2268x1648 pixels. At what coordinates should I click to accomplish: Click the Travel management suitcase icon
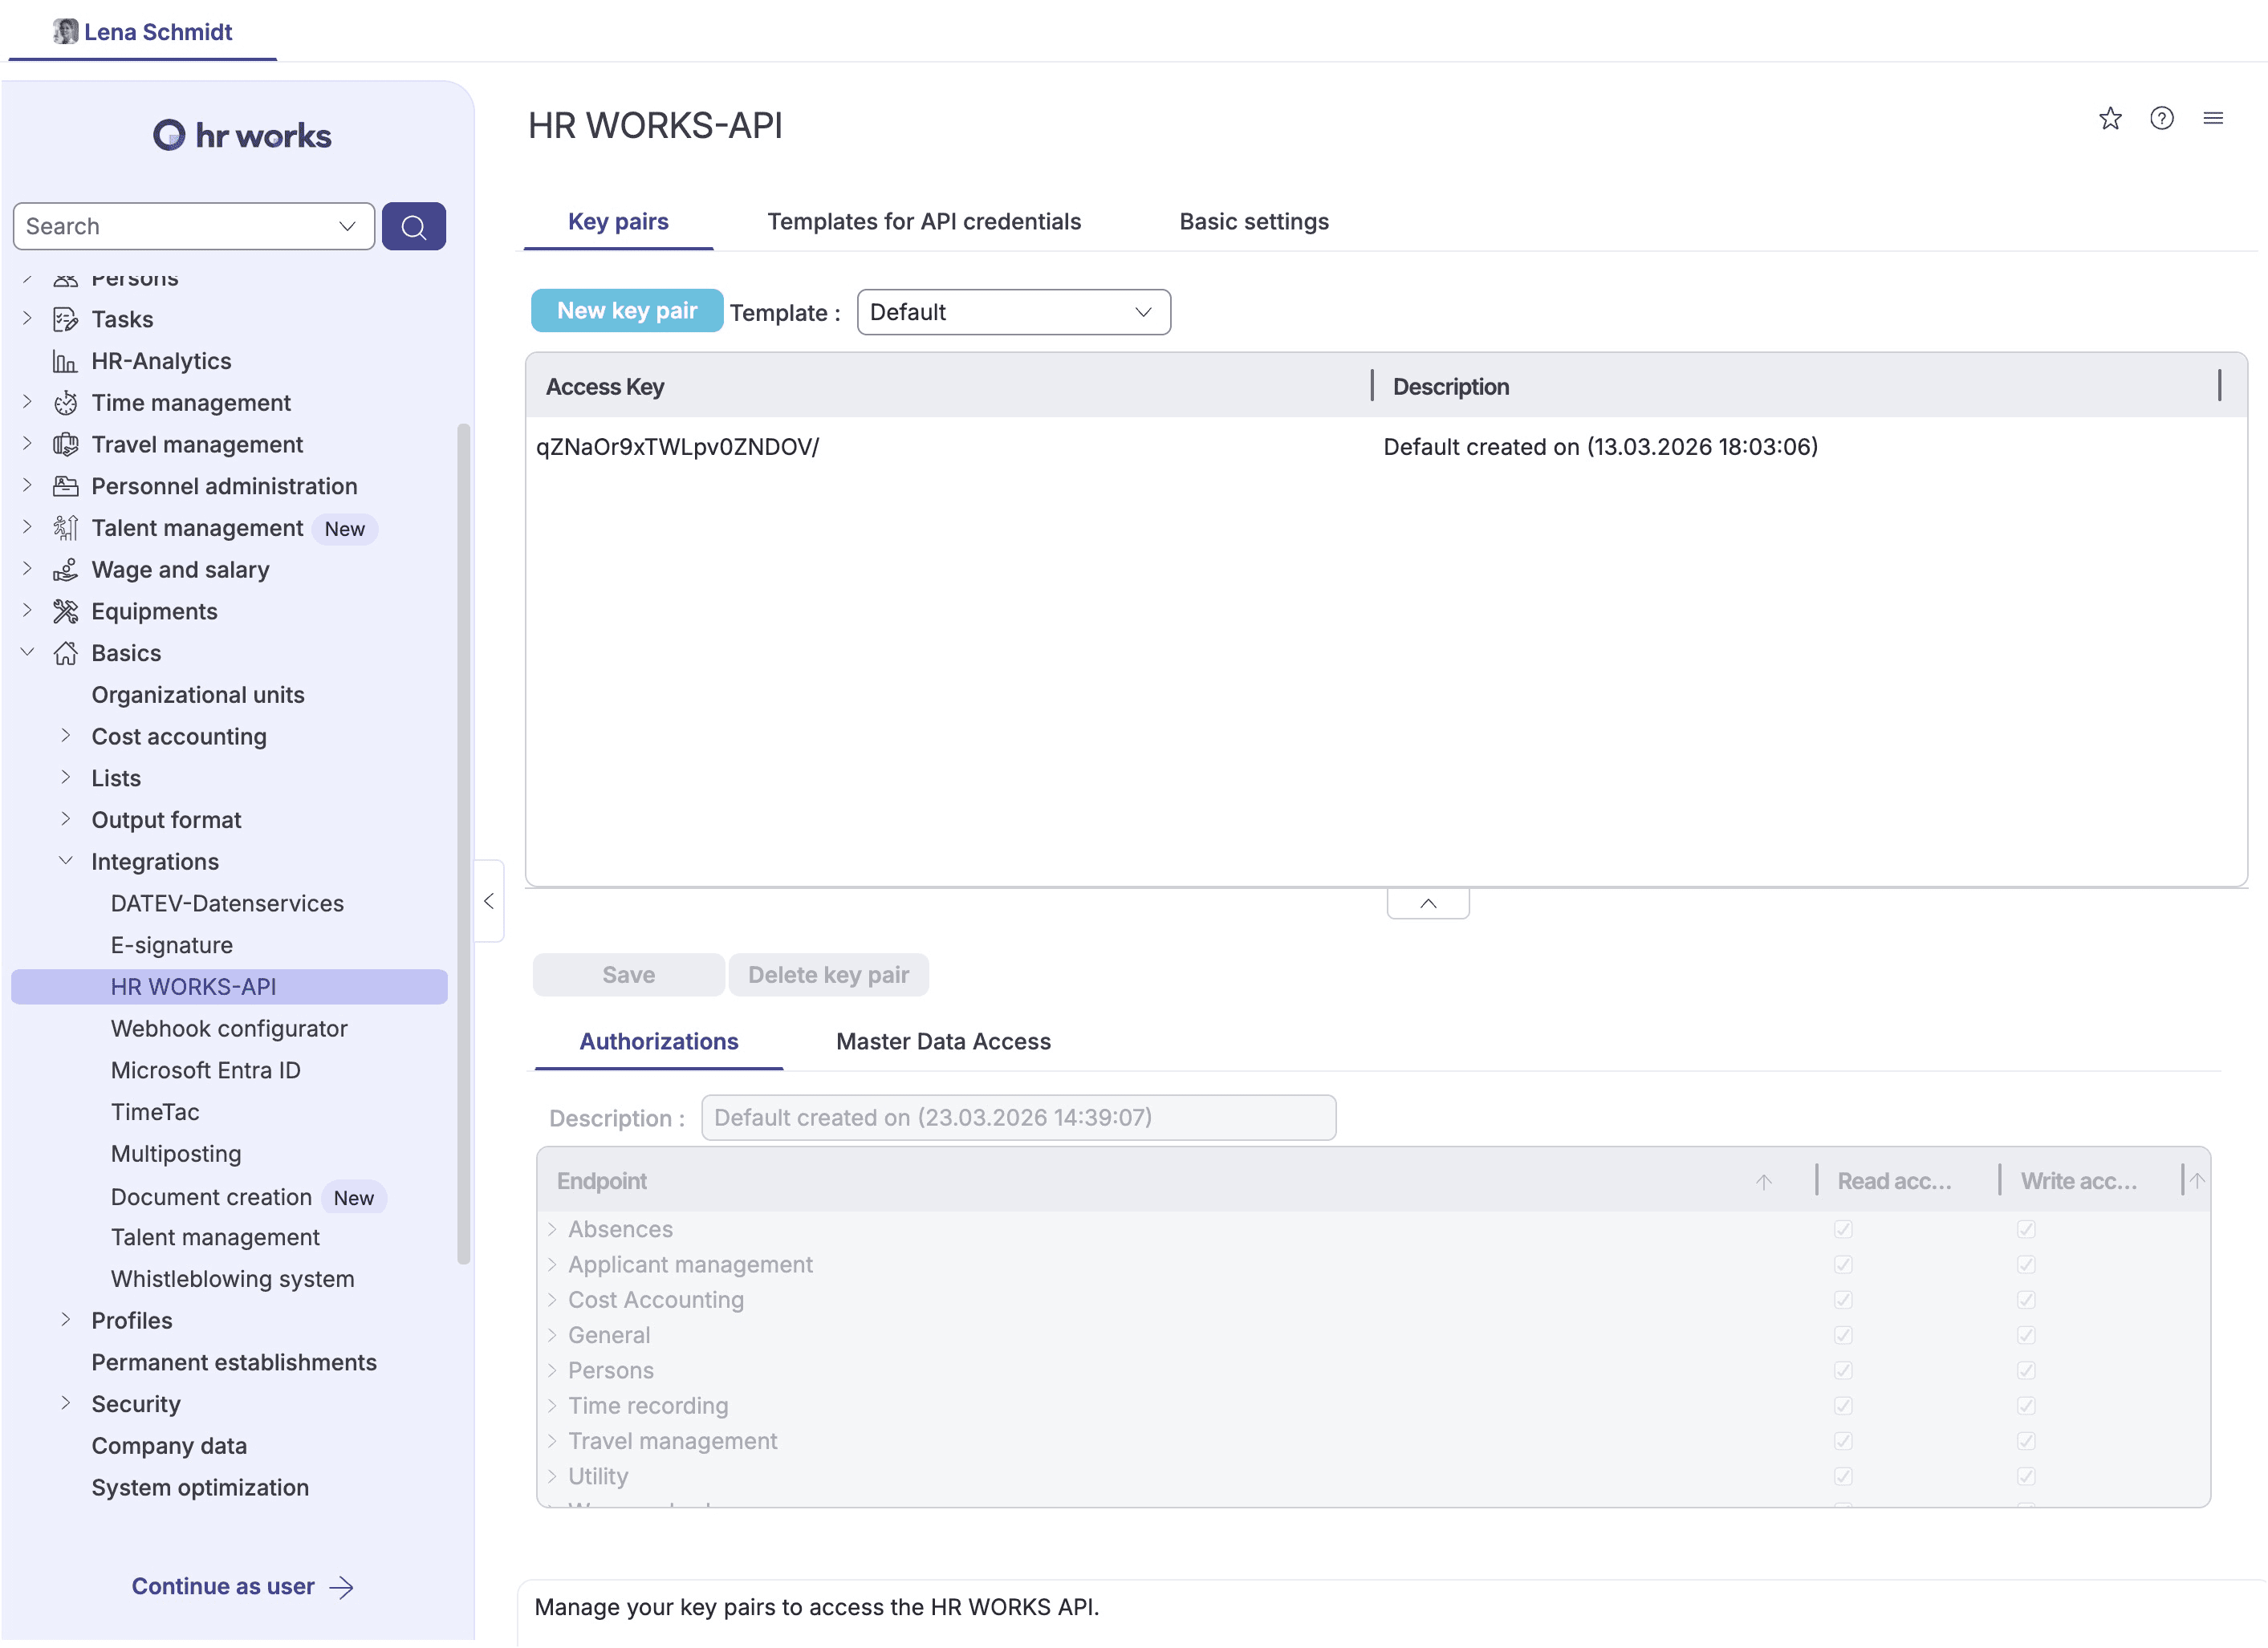(65, 445)
